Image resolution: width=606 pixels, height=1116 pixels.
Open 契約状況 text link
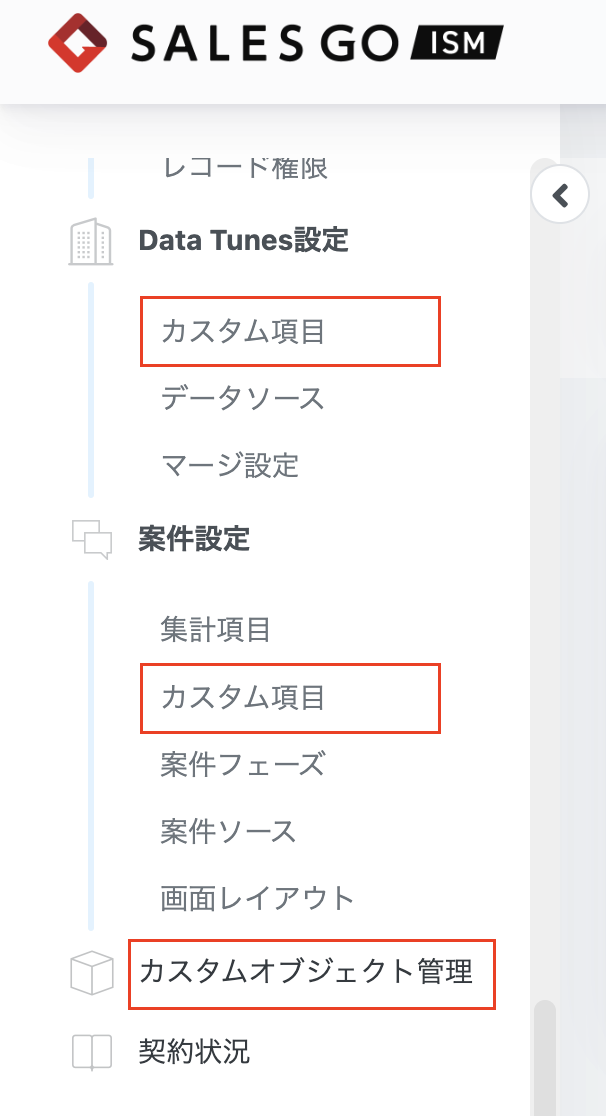pos(194,1051)
